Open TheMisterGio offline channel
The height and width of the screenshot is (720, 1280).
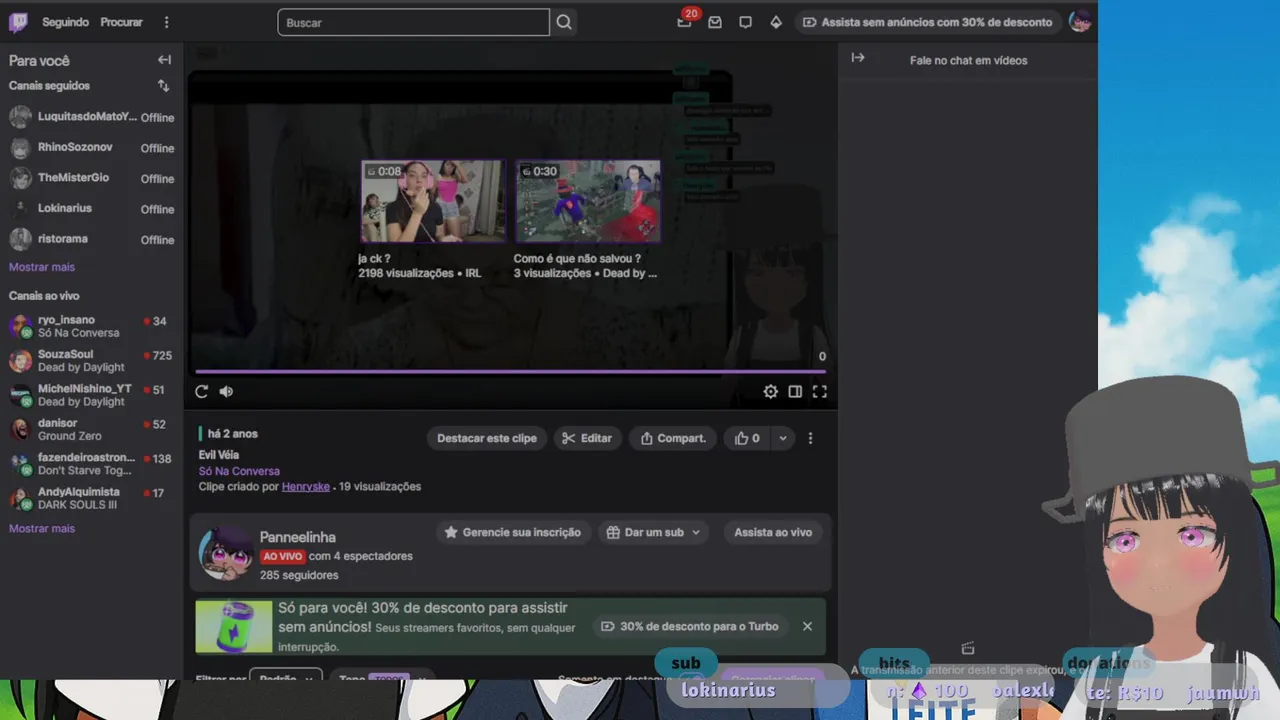(x=92, y=178)
